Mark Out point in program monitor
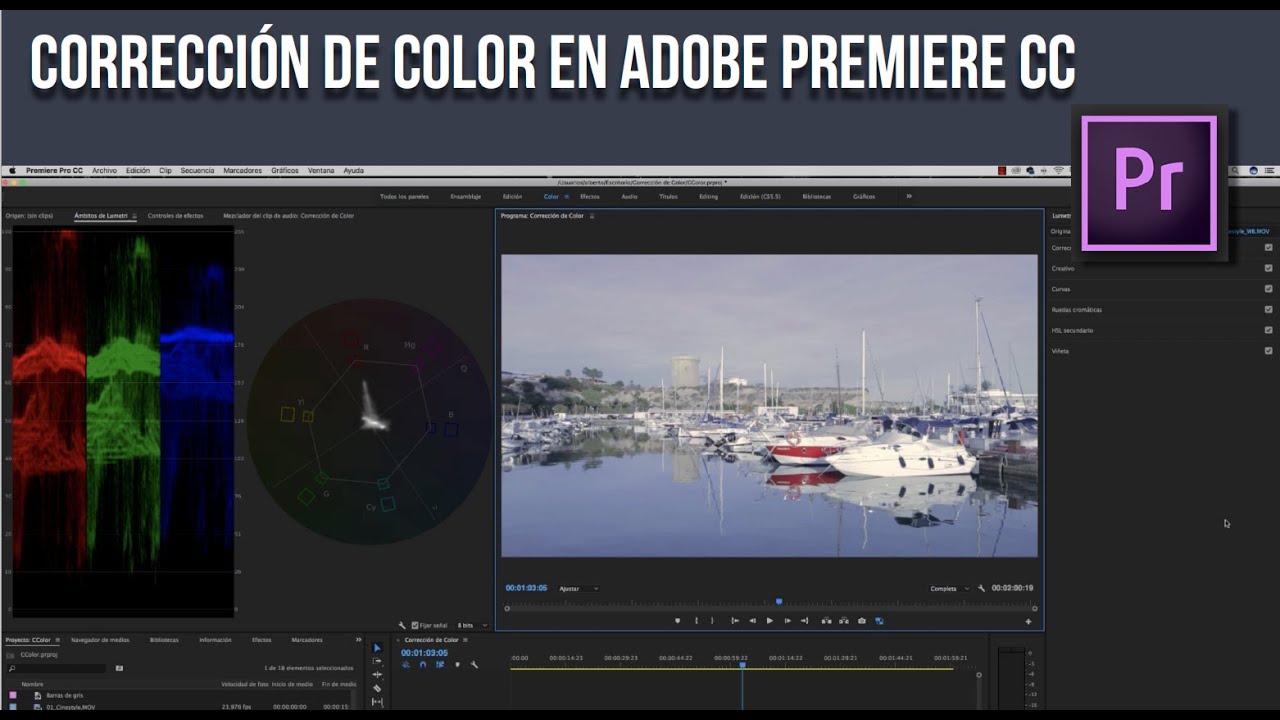 (x=712, y=621)
